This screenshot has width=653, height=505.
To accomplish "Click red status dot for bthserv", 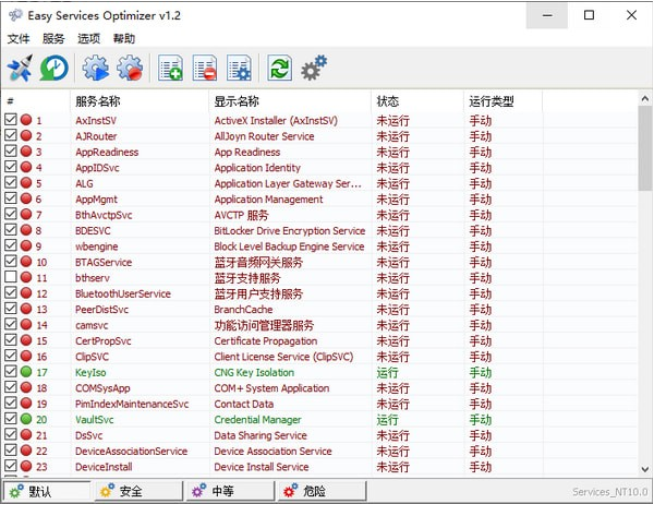I will coord(26,277).
